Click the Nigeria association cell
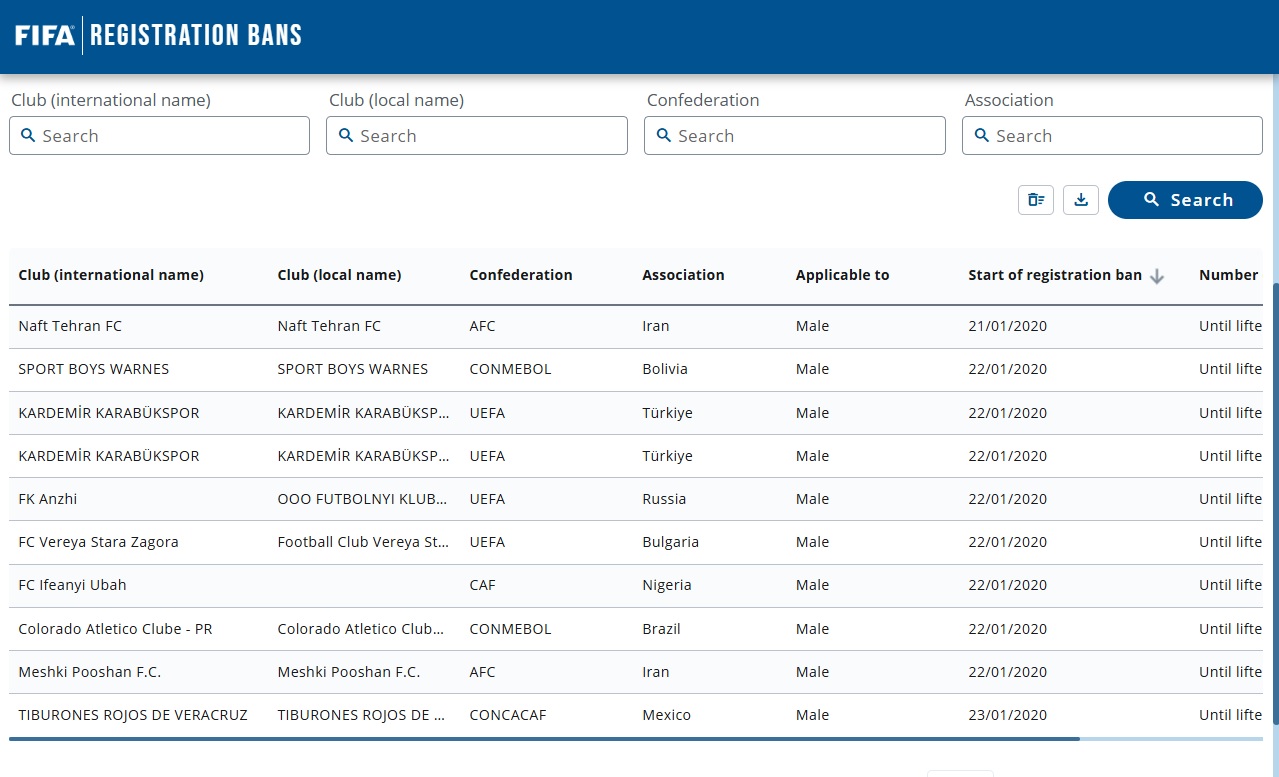The image size is (1279, 777). tap(667, 585)
